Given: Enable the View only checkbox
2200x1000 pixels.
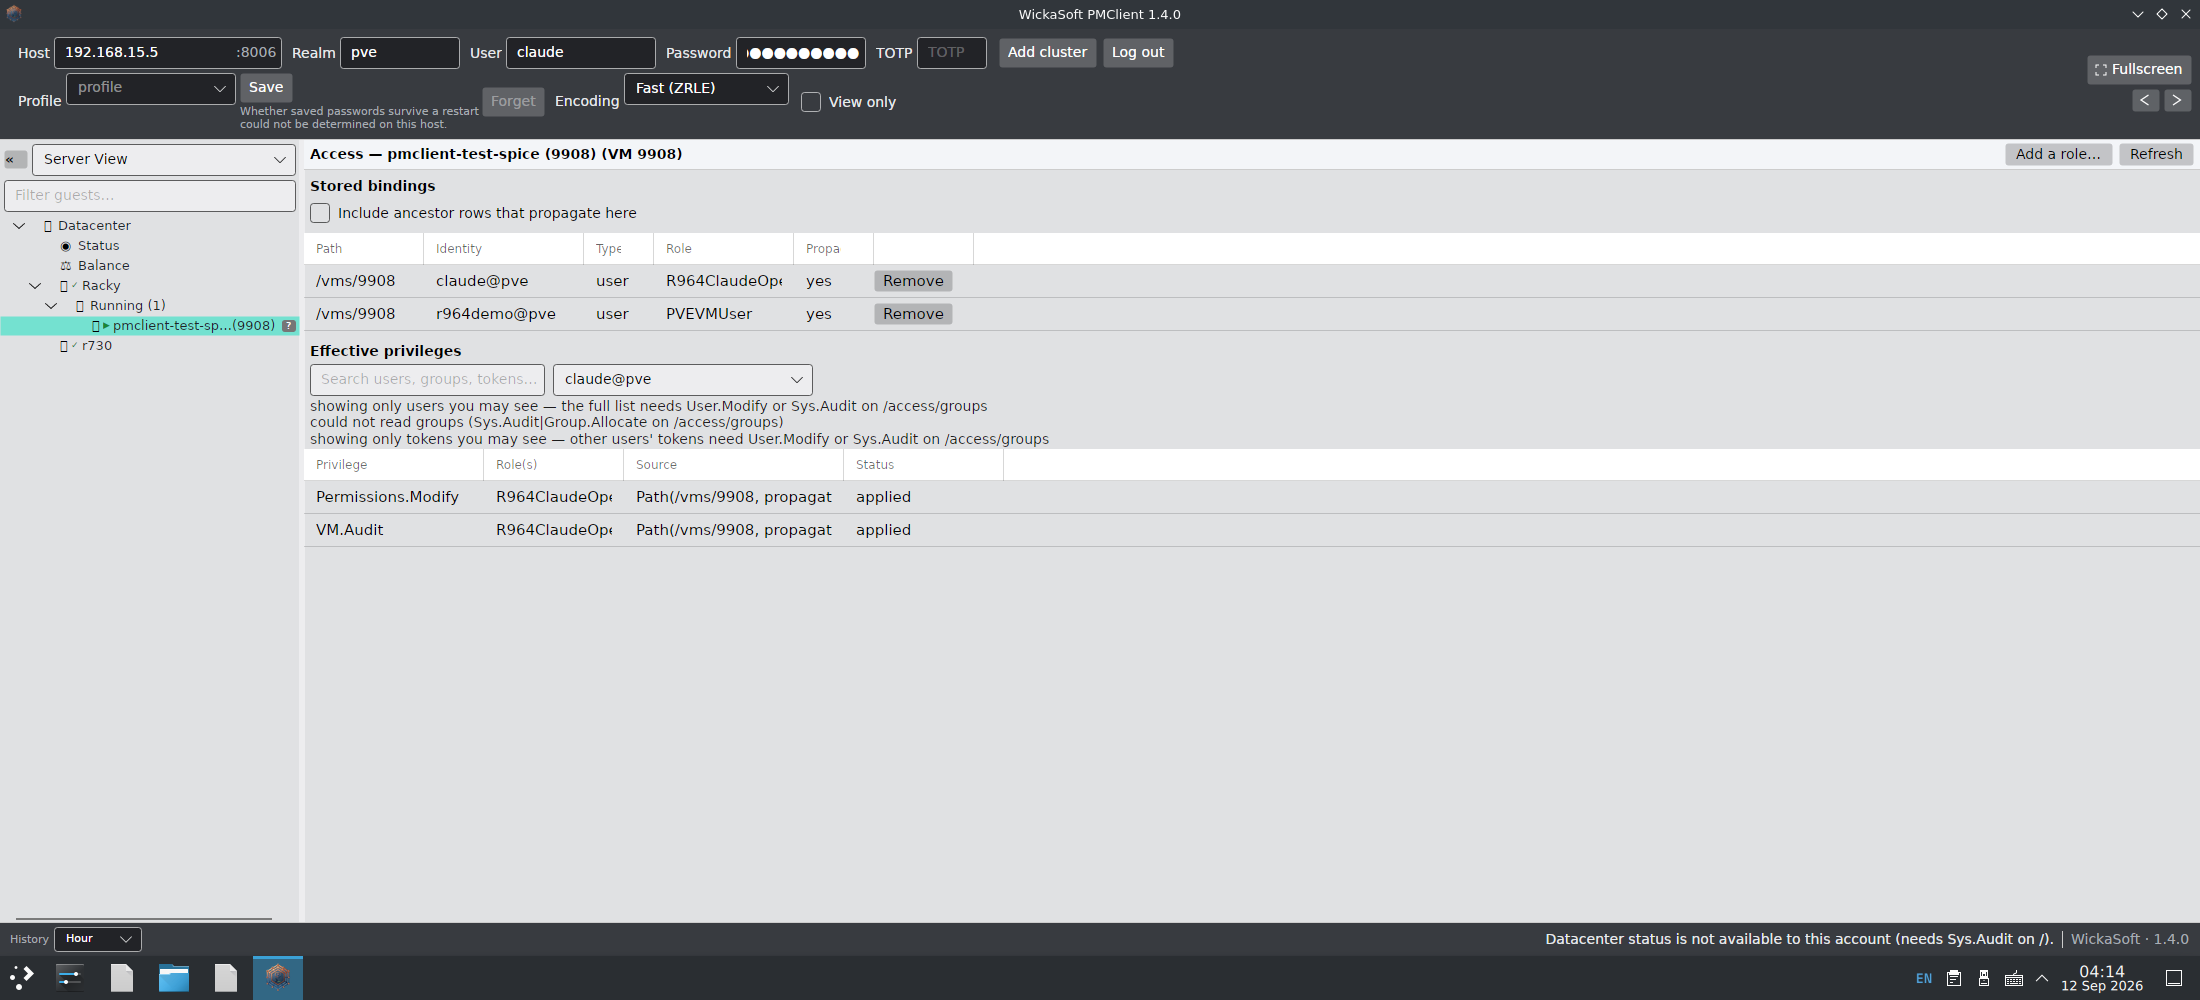Looking at the screenshot, I should coord(811,102).
